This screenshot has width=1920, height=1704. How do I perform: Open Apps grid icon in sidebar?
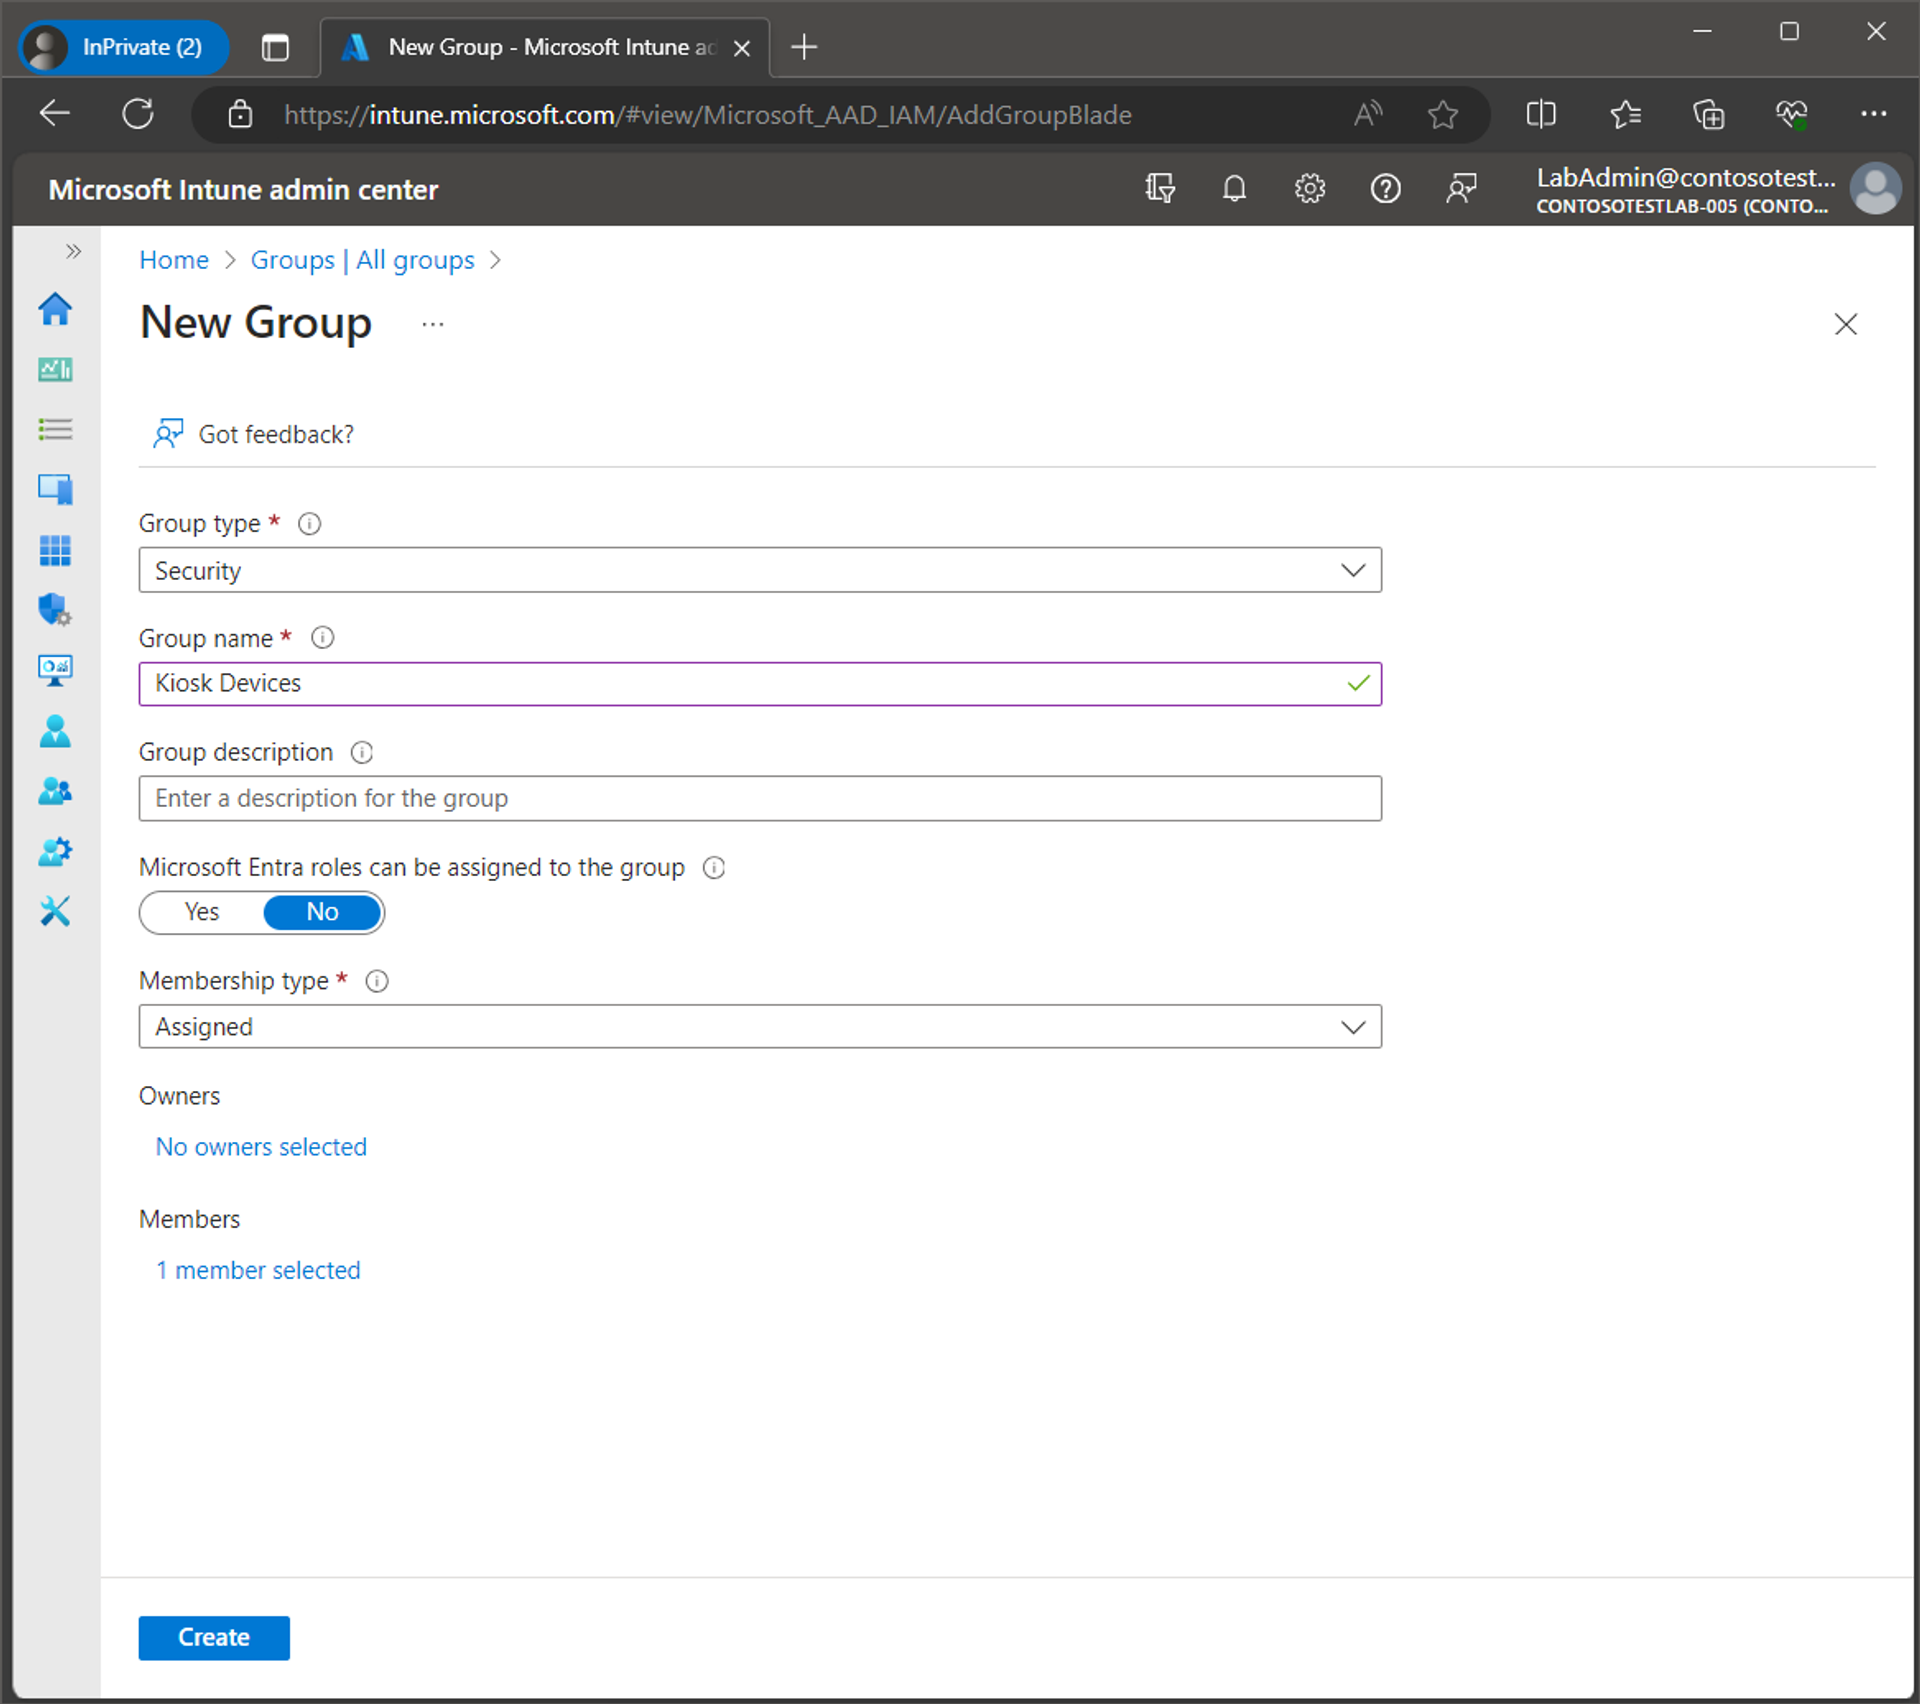[x=55, y=550]
